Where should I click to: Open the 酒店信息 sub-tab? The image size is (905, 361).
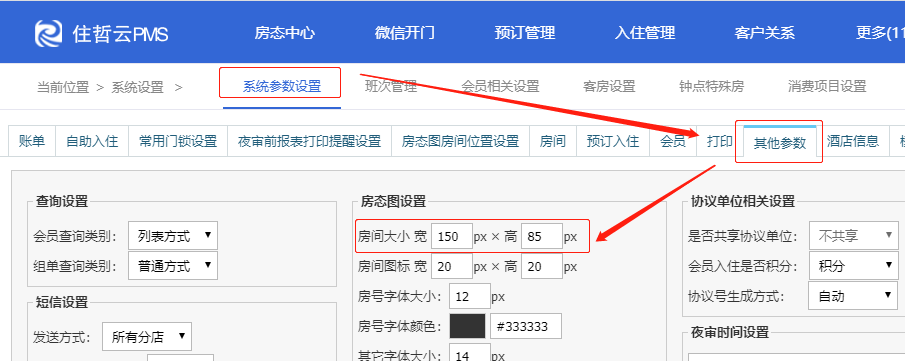coord(852,141)
